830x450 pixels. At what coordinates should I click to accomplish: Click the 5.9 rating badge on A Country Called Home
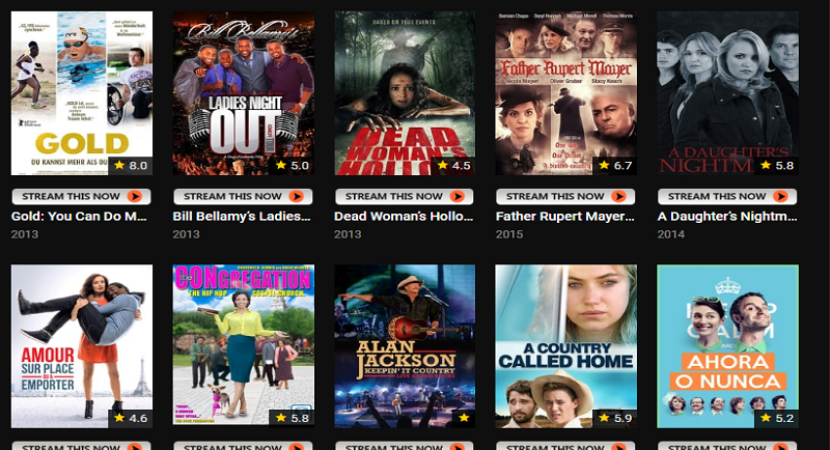coord(615,418)
